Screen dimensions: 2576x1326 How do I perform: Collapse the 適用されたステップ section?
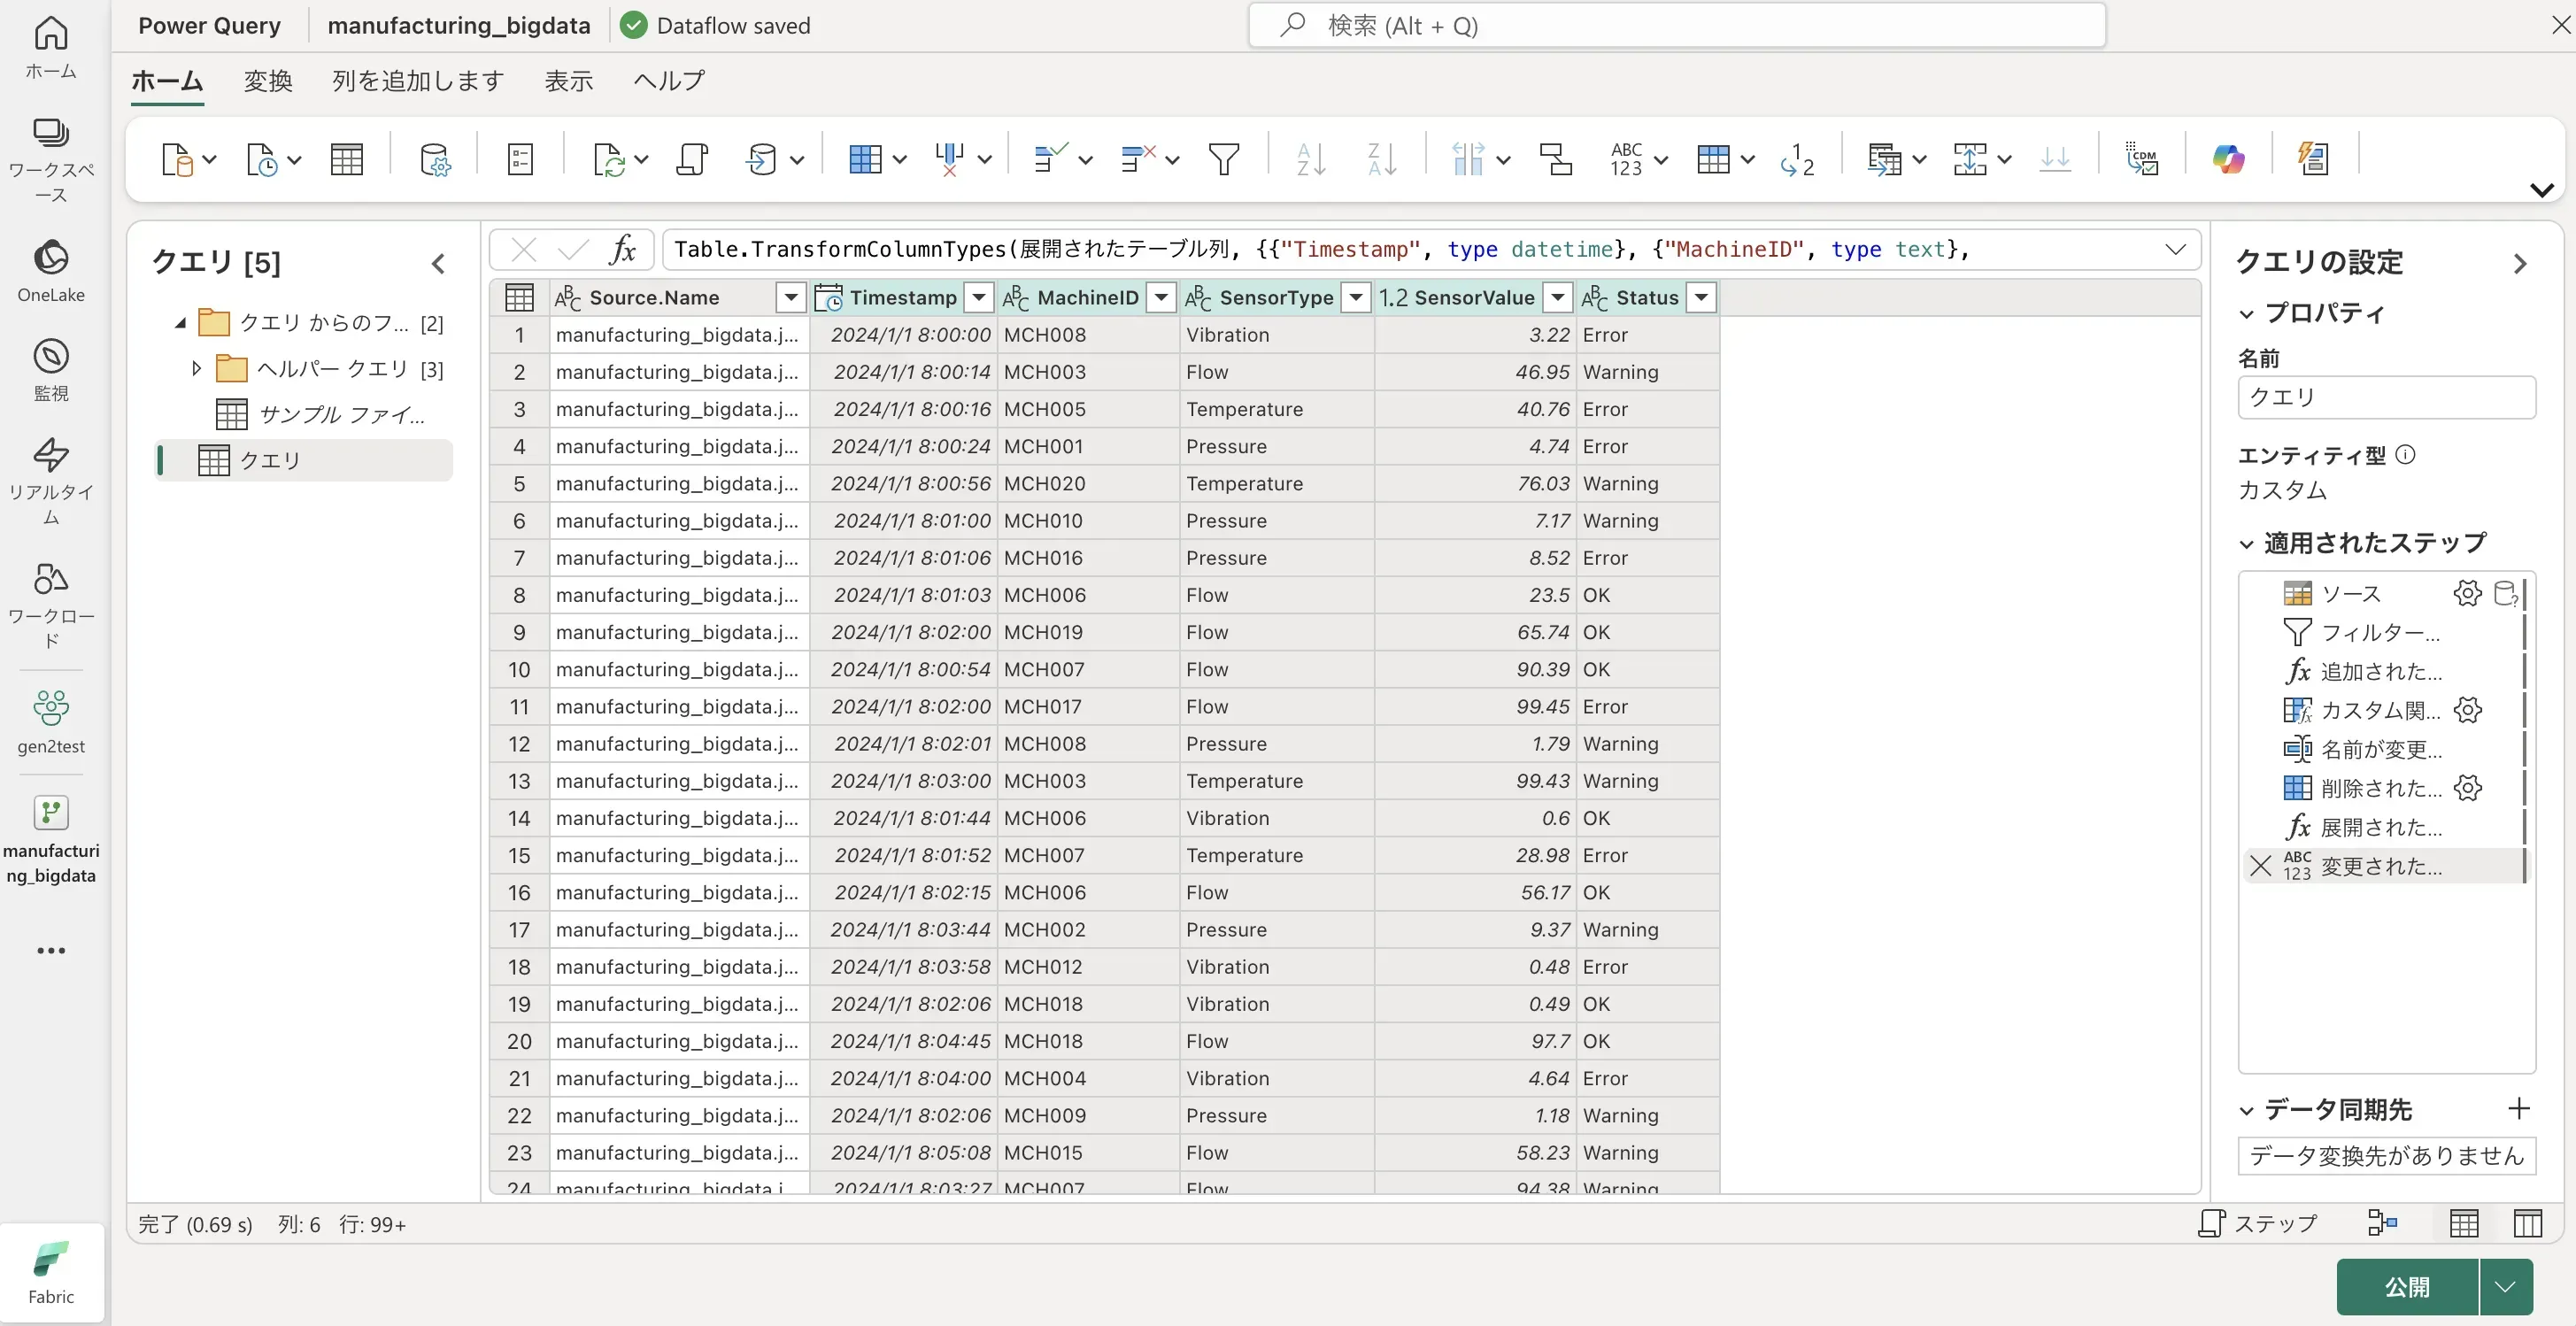[2247, 544]
